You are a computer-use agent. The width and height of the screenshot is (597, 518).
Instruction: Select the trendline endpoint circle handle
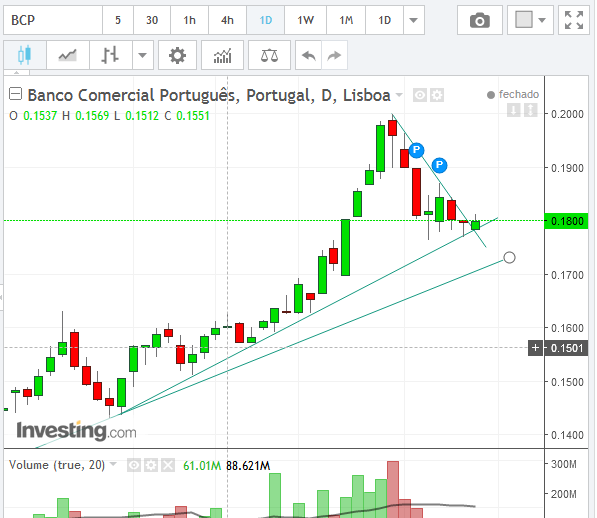coord(509,258)
